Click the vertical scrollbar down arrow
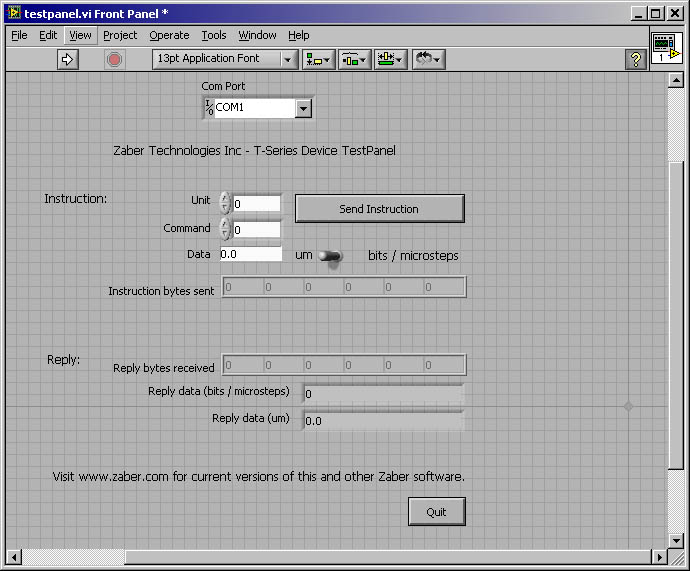Image resolution: width=690 pixels, height=571 pixels. (675, 540)
